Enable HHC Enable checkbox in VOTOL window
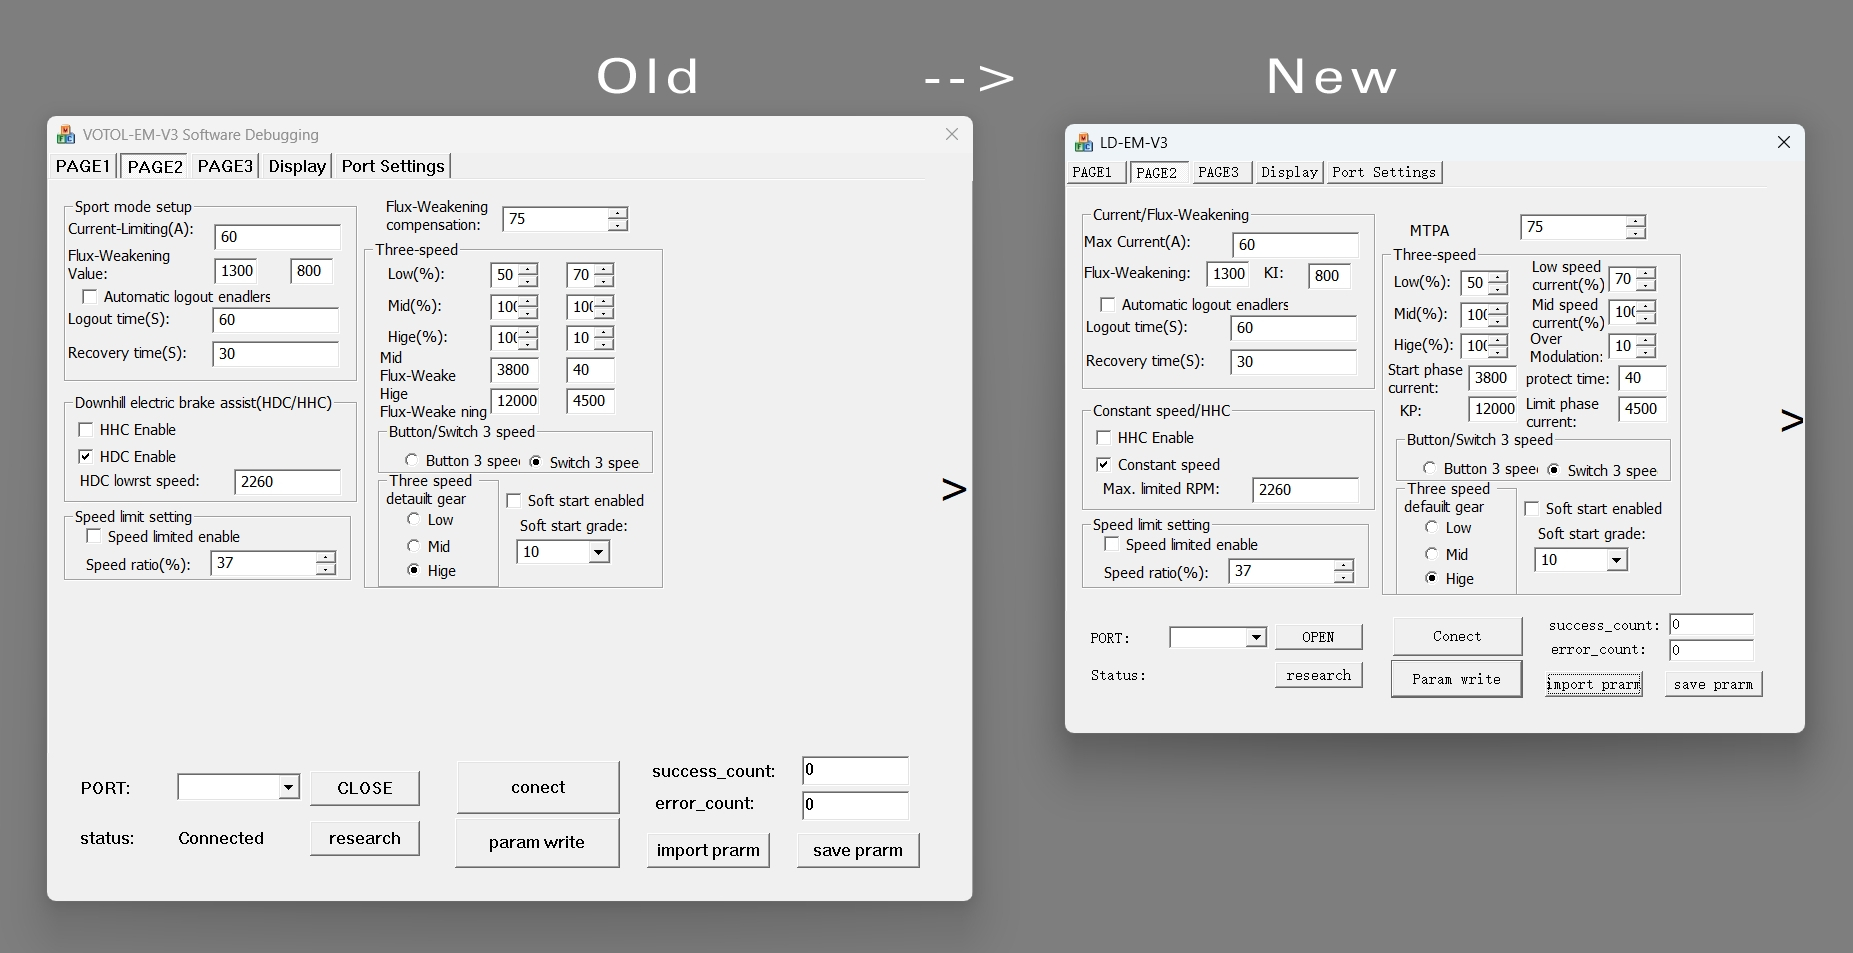Image resolution: width=1853 pixels, height=953 pixels. pos(86,430)
